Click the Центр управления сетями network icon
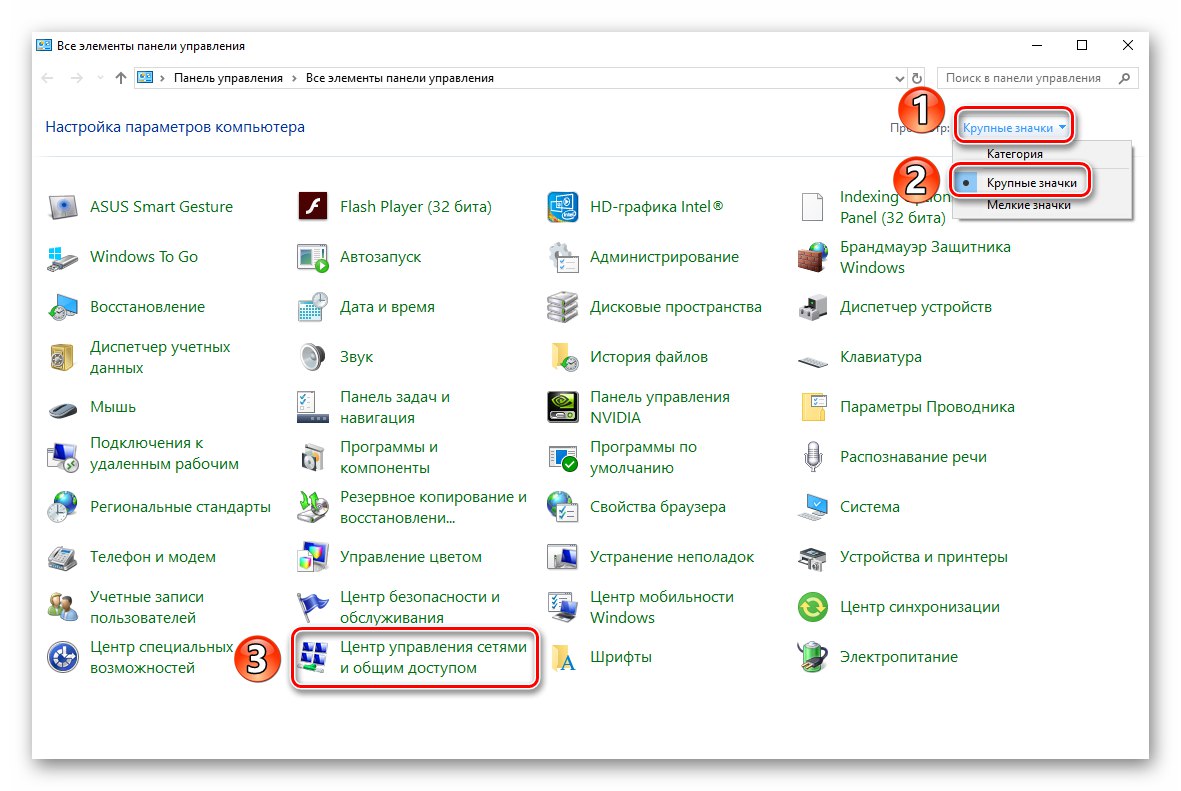Image resolution: width=1181 pixels, height=791 pixels. pos(313,657)
